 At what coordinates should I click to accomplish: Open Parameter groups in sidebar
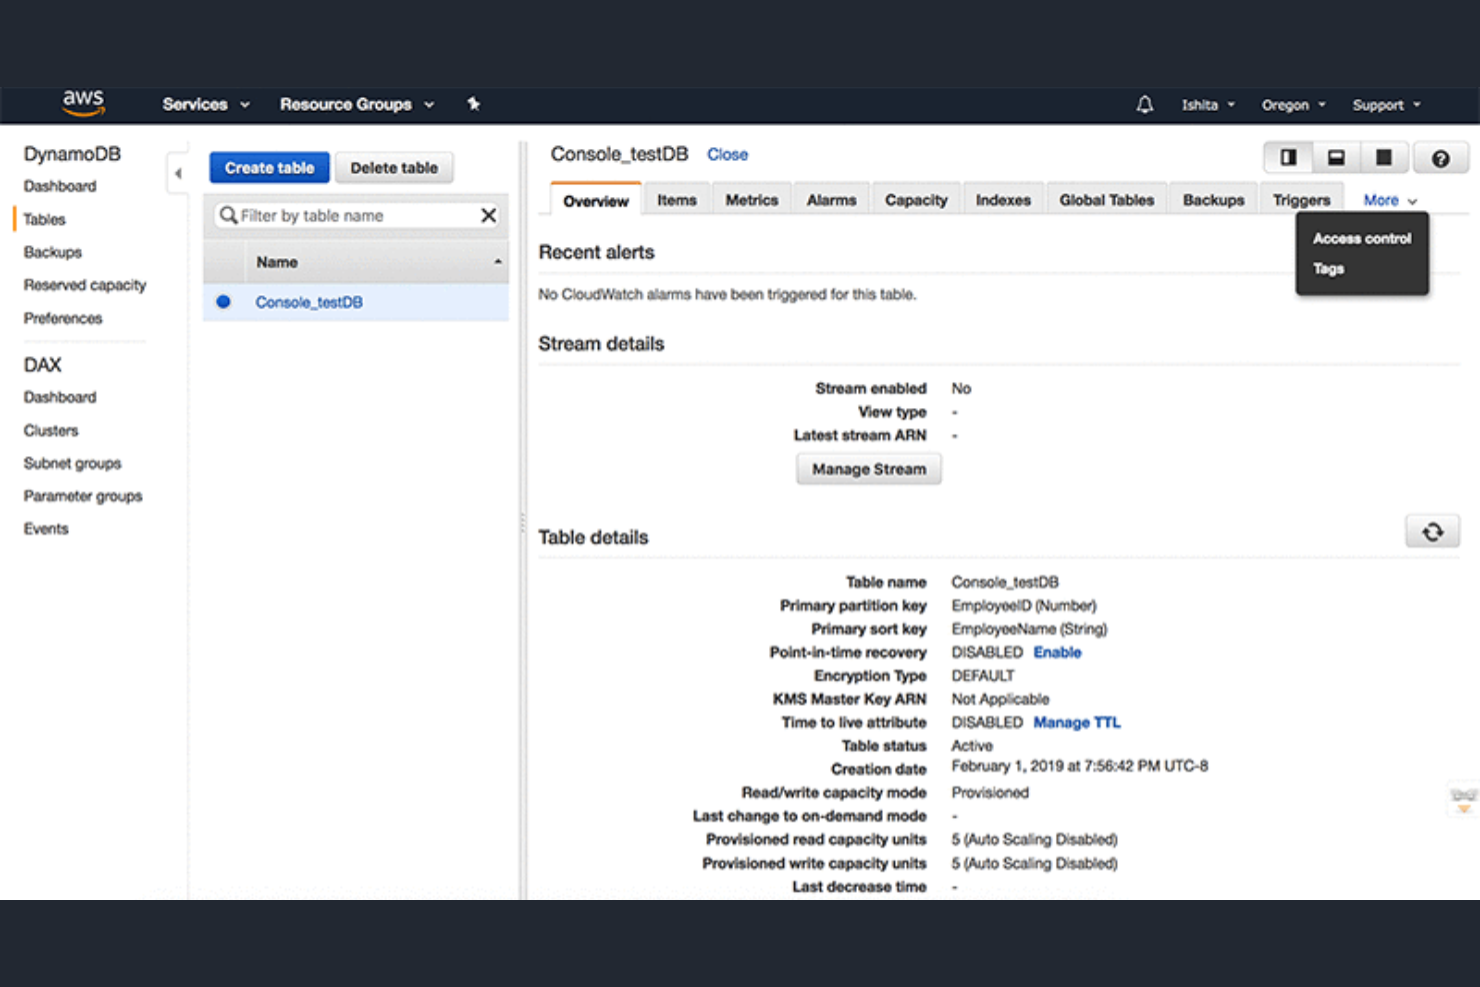83,496
